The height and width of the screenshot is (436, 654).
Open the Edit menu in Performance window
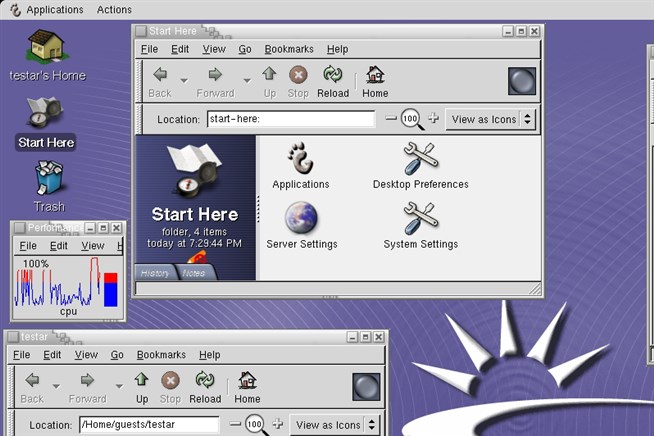(x=59, y=246)
